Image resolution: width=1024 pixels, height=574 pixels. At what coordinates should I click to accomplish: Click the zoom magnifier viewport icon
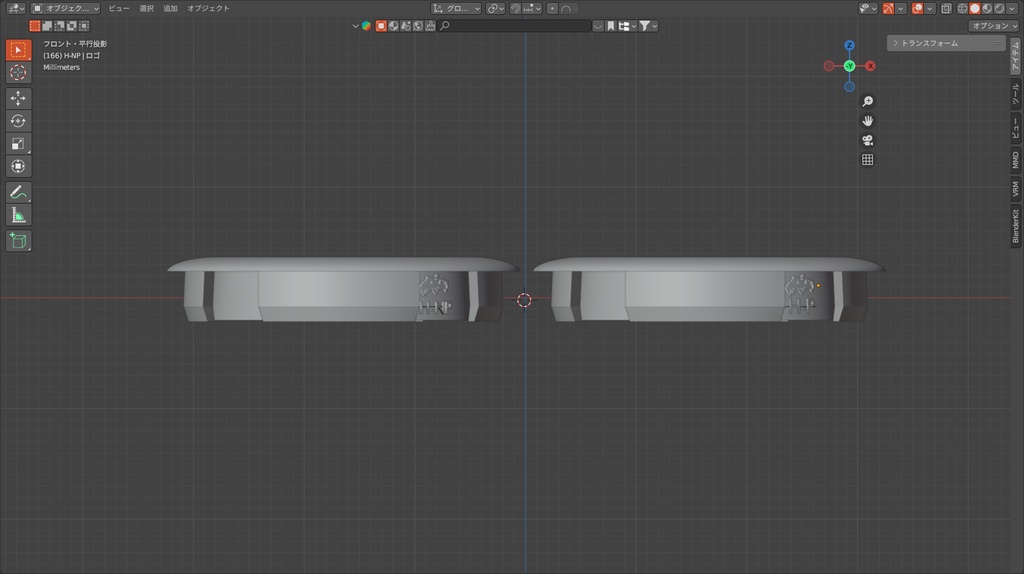(x=867, y=101)
